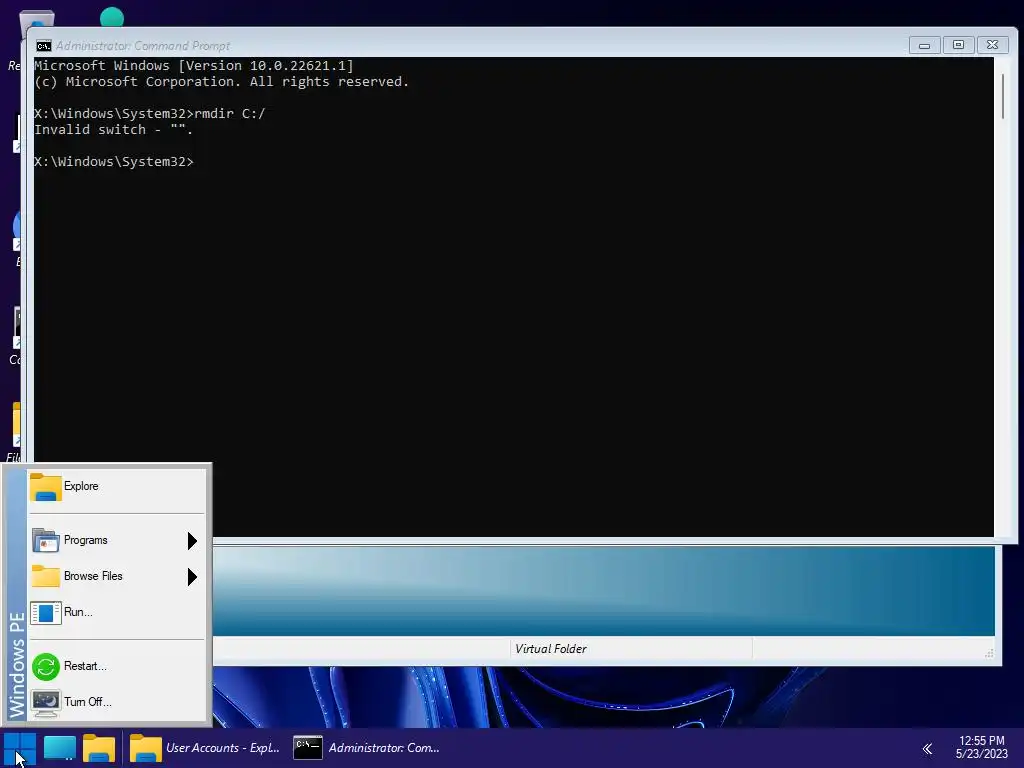Click the Browse Files folder icon
Viewport: 1024px width, 768px height.
click(46, 576)
